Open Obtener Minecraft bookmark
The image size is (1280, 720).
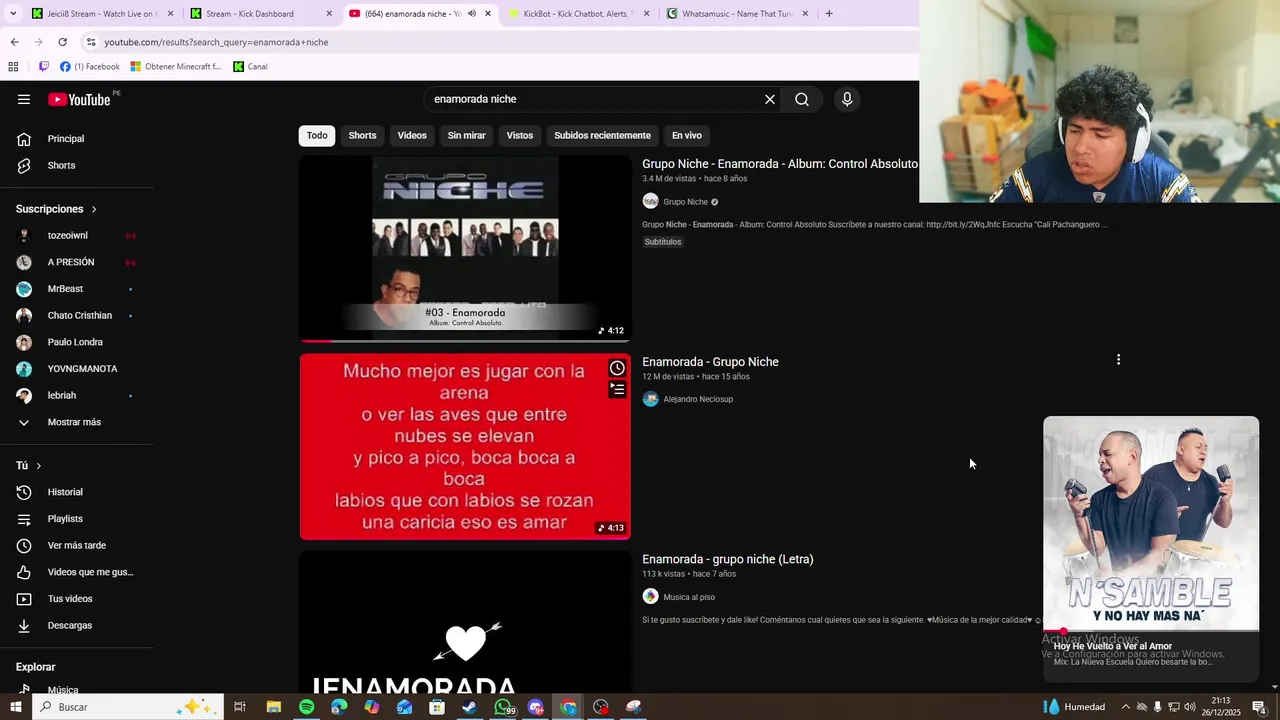pos(176,67)
